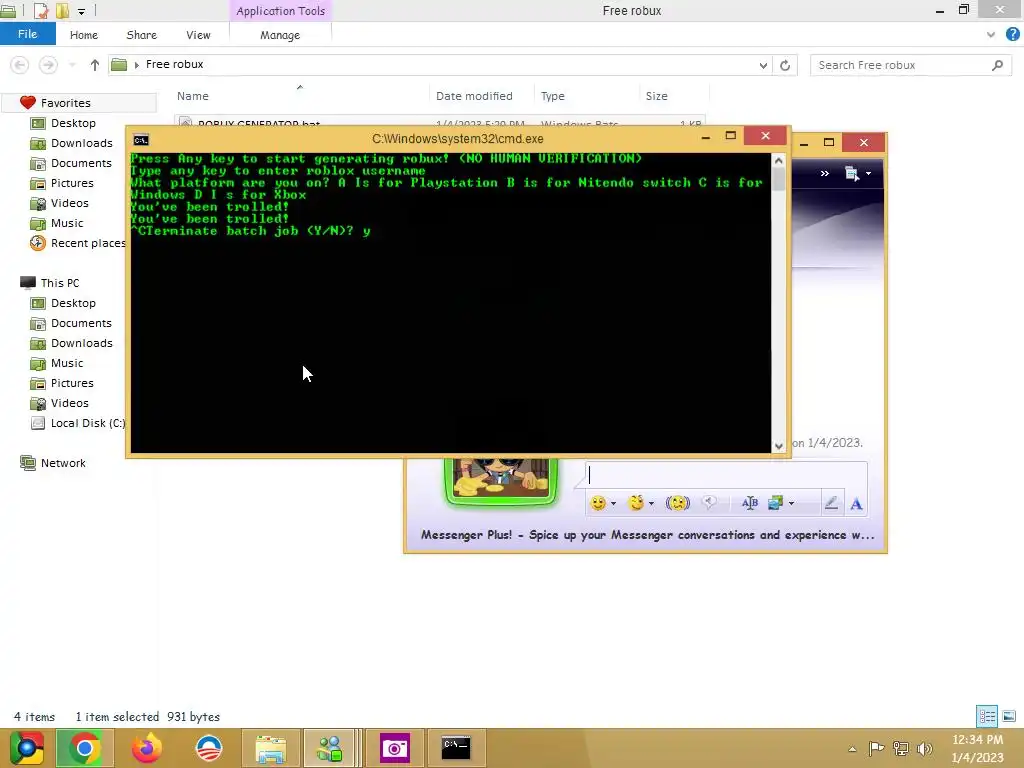
Task: Sort files by the Type column
Action: [x=552, y=96]
